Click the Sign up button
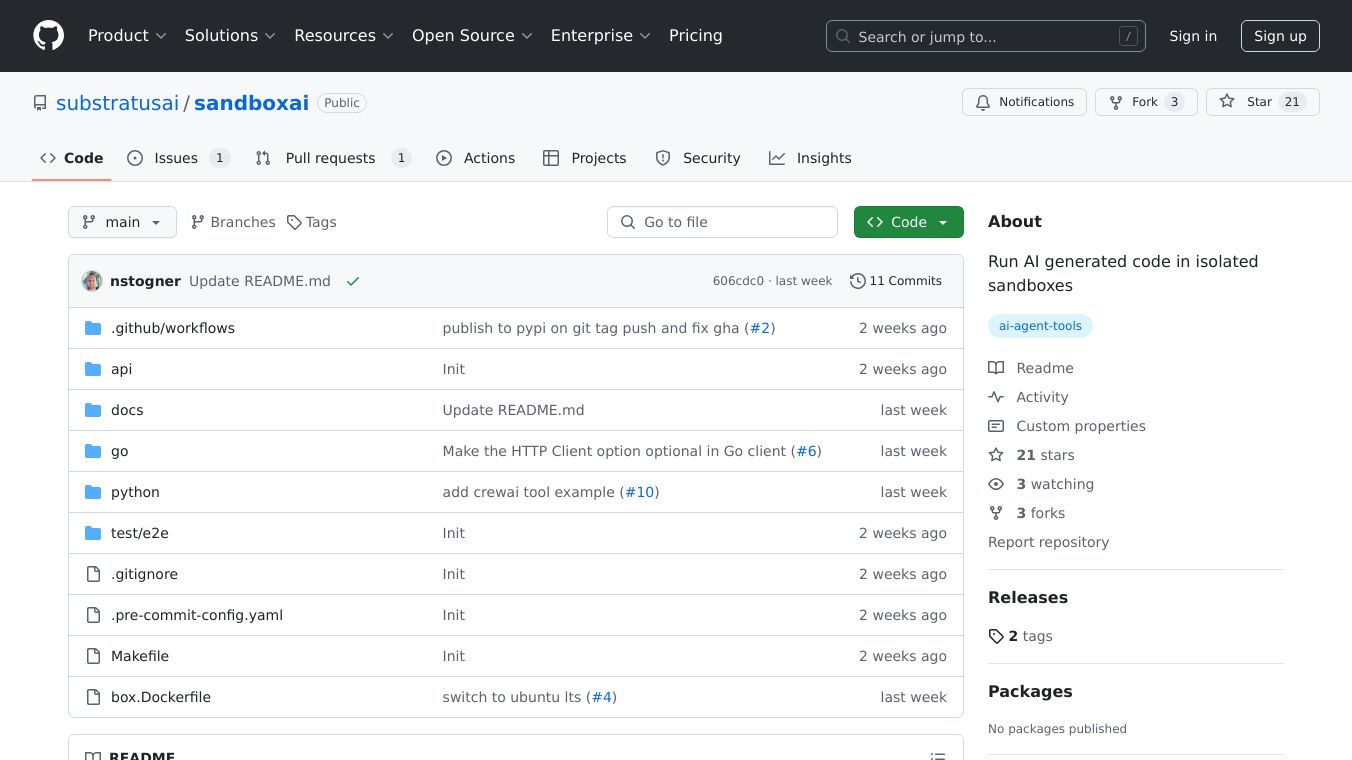The height and width of the screenshot is (760, 1352). [1280, 36]
